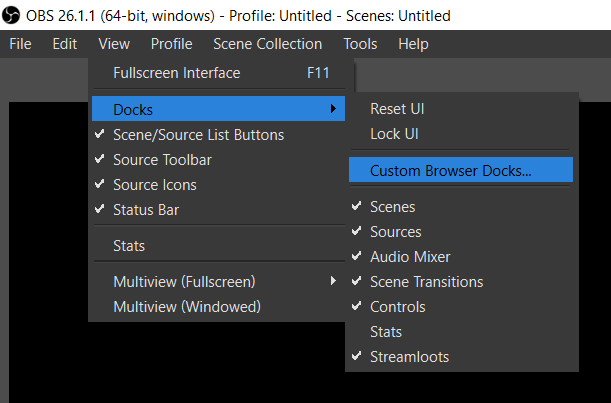The image size is (611, 403).
Task: Toggle the Scene Transitions dock
Action: (426, 282)
